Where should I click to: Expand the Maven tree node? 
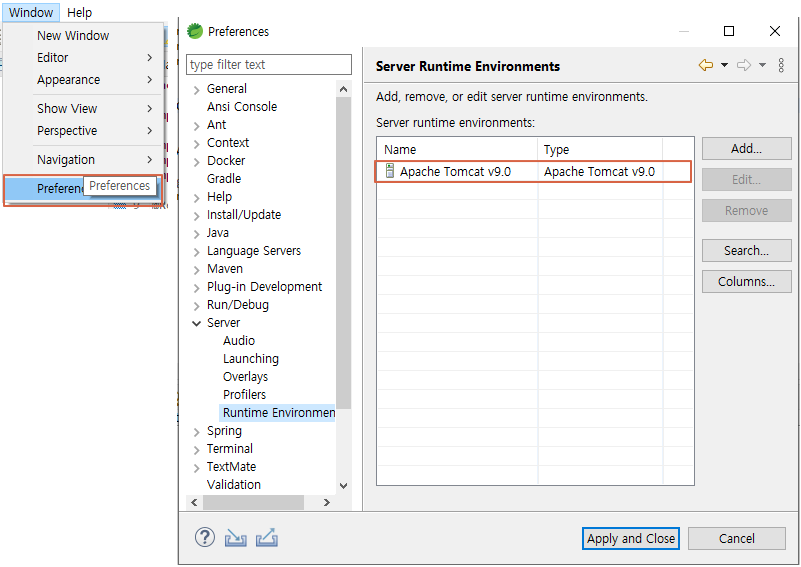[x=197, y=270]
